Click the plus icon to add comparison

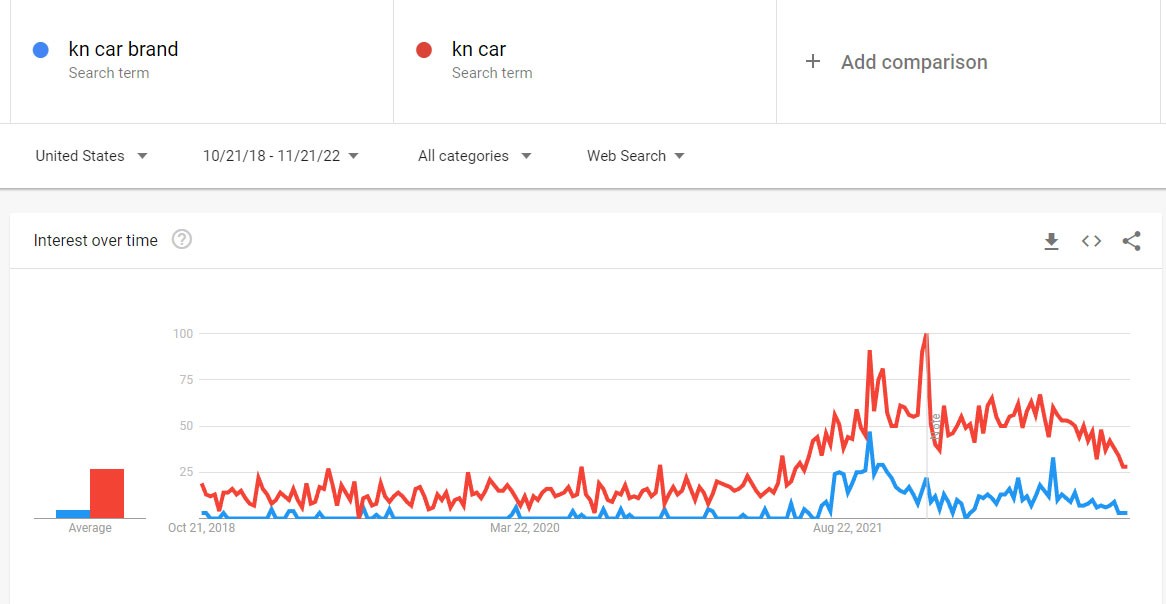[813, 62]
